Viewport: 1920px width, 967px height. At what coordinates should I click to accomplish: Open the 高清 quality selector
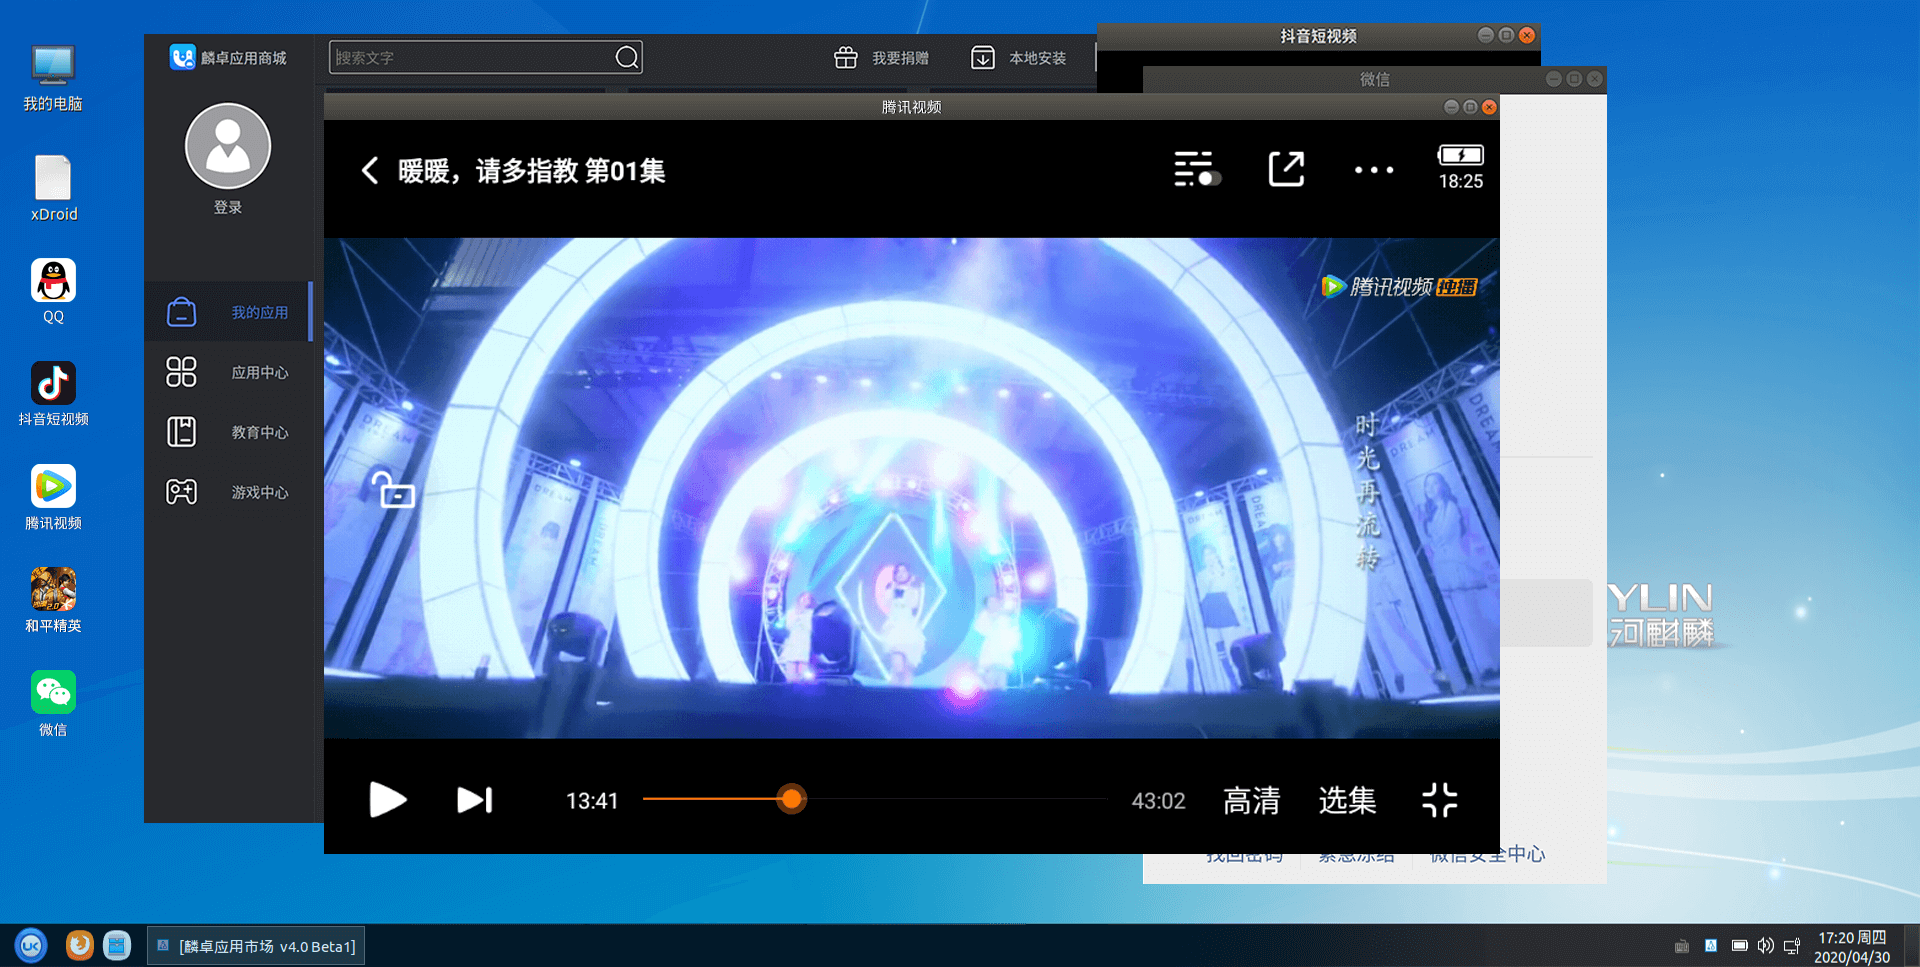(1251, 800)
